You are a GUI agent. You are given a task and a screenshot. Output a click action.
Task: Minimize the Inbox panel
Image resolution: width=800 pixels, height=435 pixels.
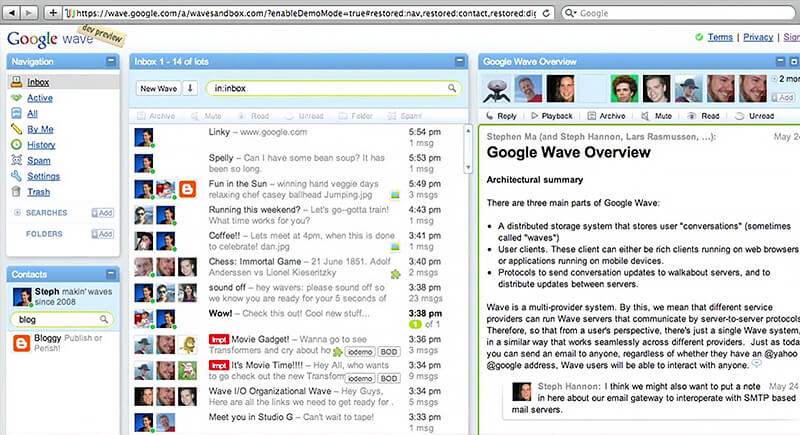458,62
